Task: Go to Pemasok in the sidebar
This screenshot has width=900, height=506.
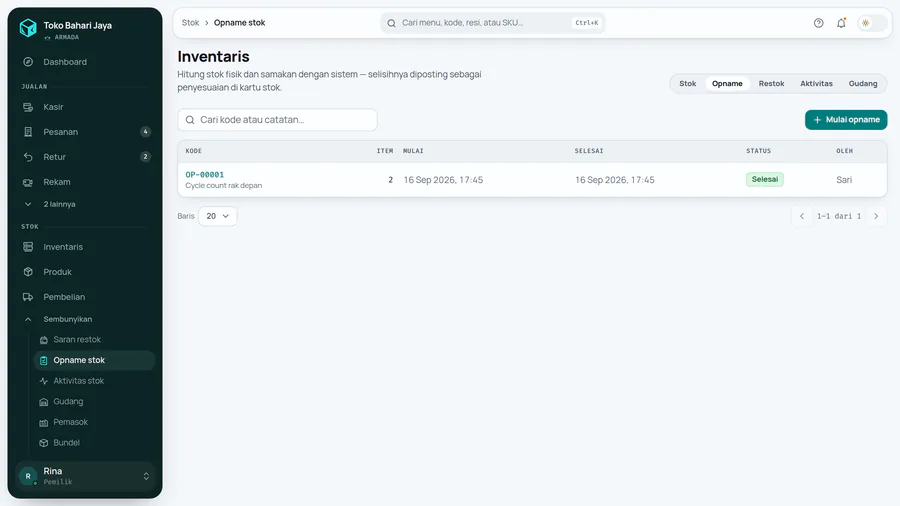Action: [x=94, y=422]
